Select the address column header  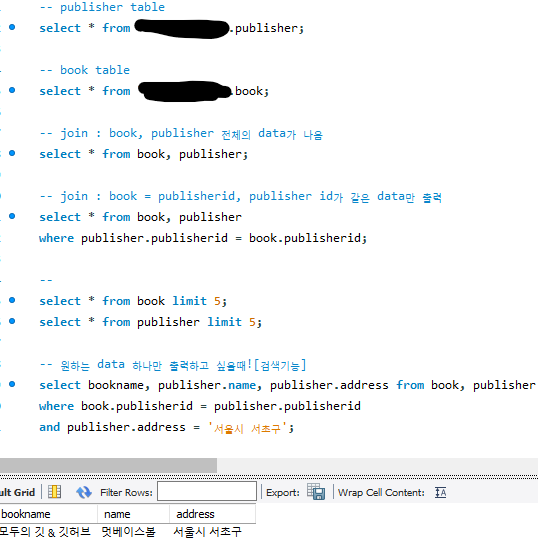pos(213,514)
